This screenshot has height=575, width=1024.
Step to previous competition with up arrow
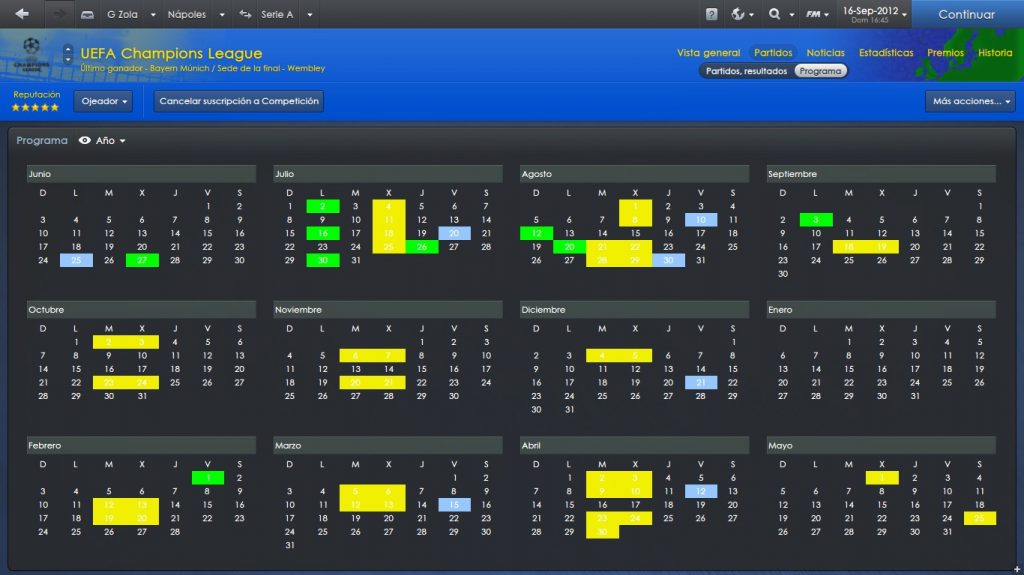(x=68, y=48)
